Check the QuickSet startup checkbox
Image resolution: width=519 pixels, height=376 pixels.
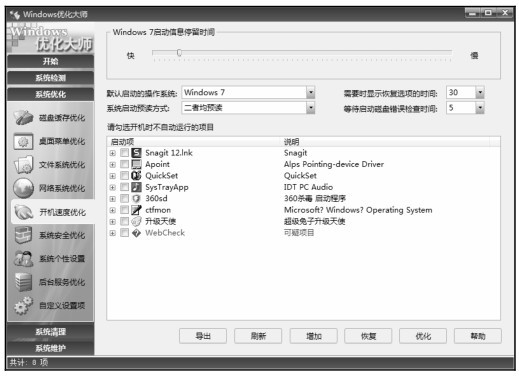(124, 175)
